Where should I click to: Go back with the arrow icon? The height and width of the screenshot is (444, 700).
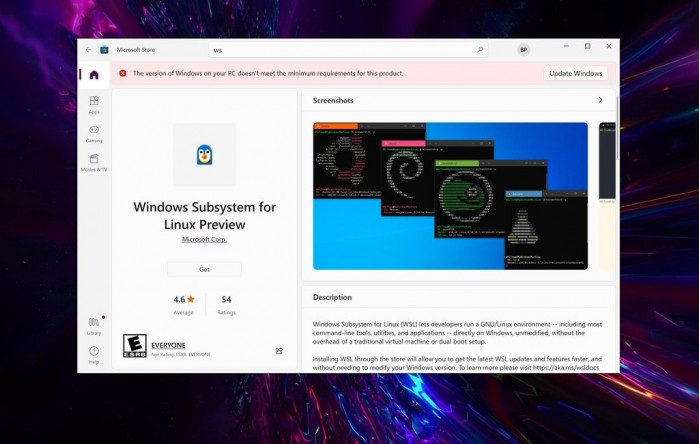(88, 50)
